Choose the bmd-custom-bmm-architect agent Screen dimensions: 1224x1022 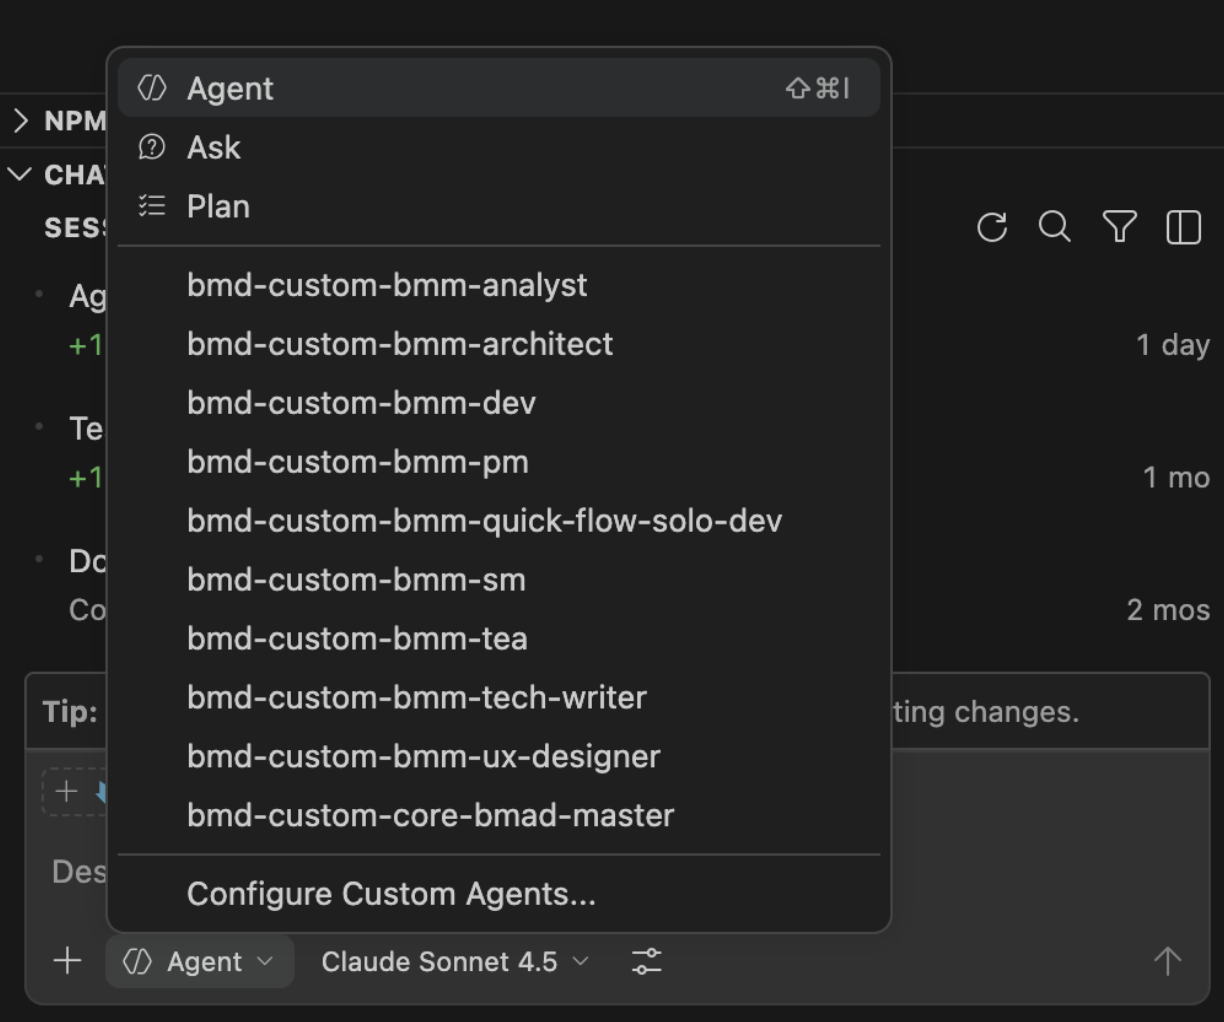click(399, 344)
